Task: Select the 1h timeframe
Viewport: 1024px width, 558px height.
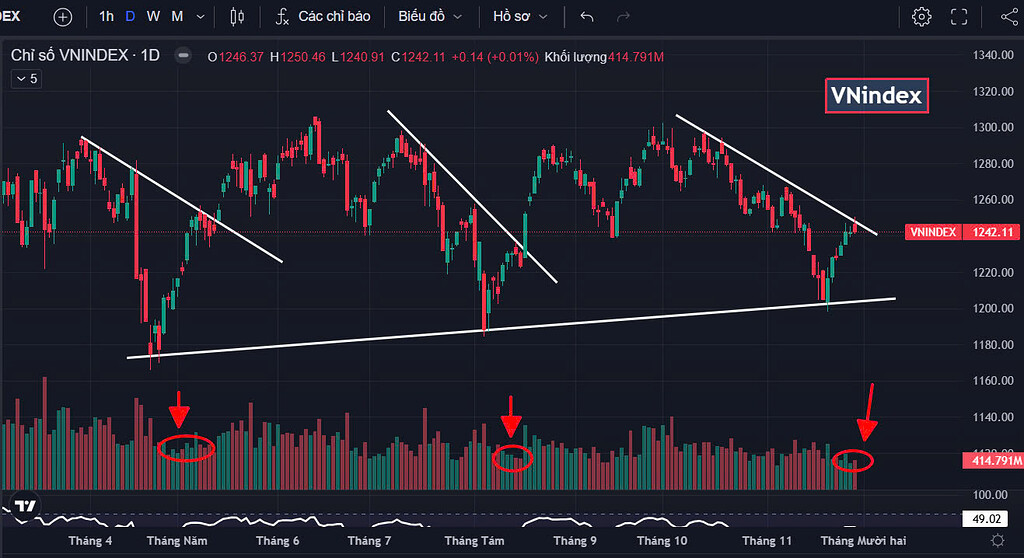Action: [x=107, y=17]
